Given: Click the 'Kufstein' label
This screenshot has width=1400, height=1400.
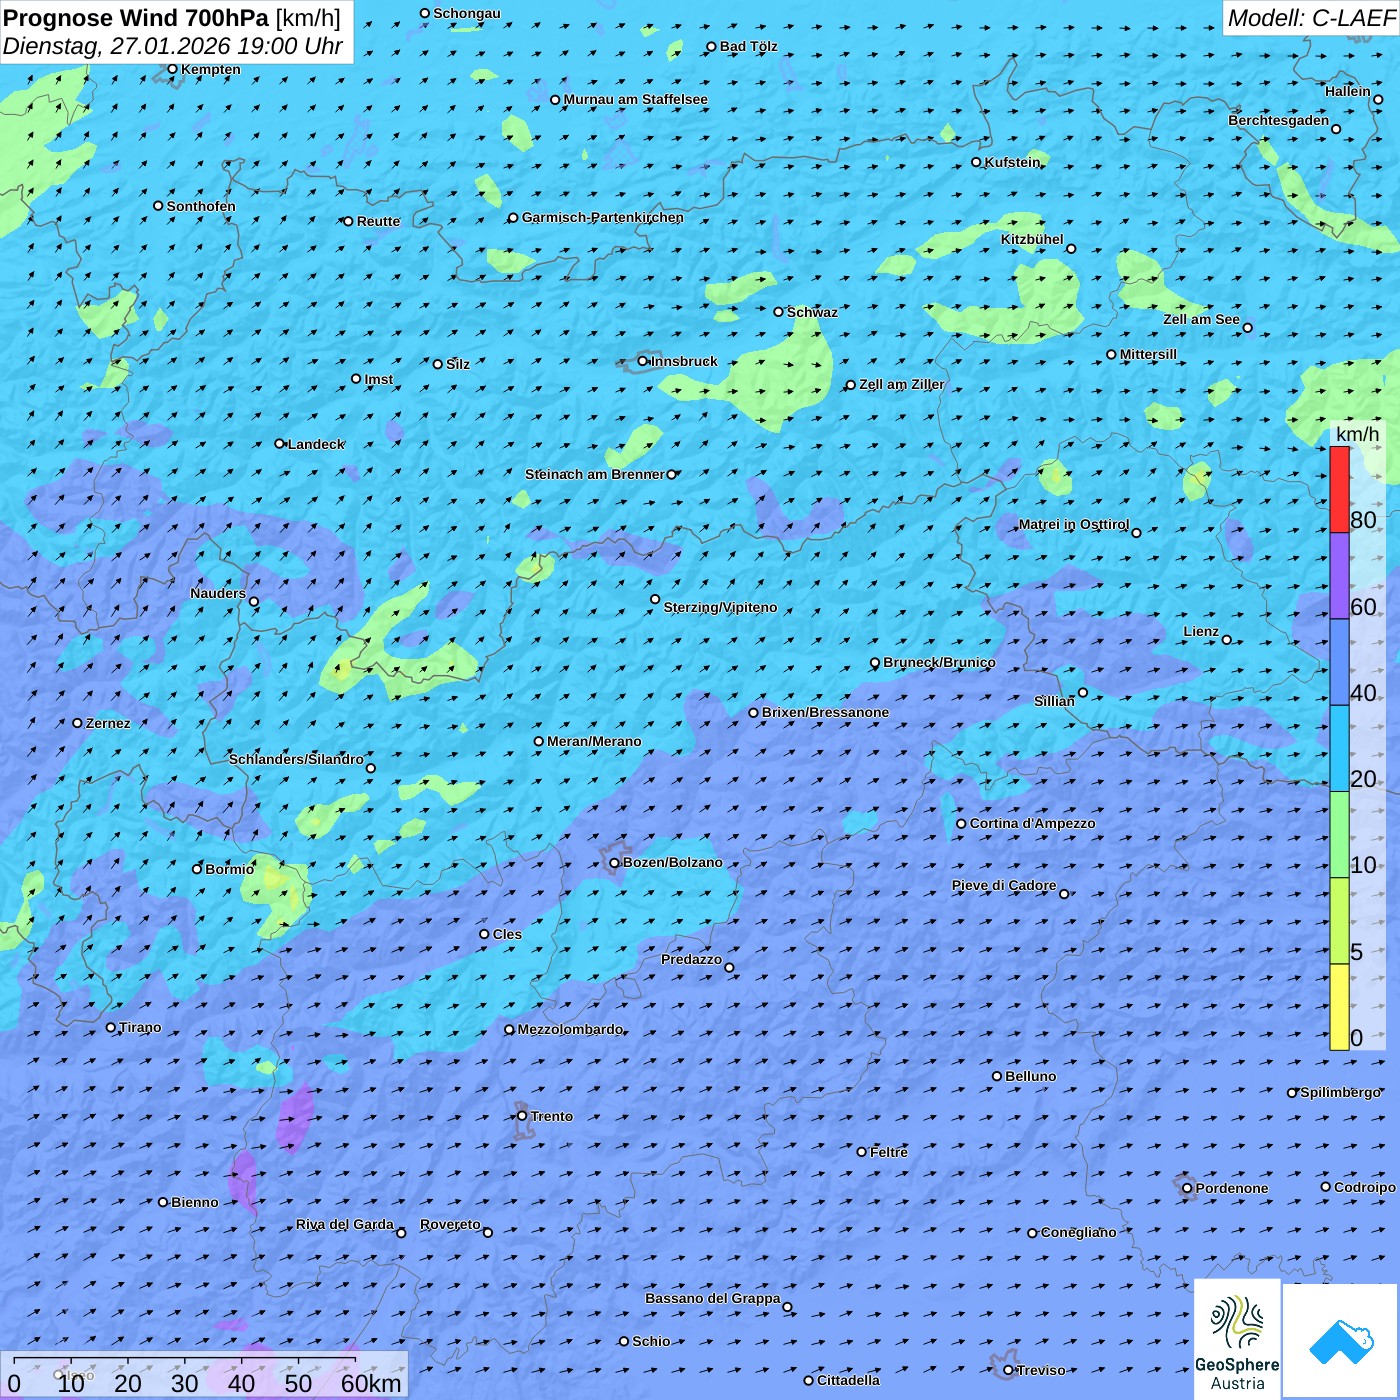Looking at the screenshot, I should pyautogui.click(x=1012, y=162).
